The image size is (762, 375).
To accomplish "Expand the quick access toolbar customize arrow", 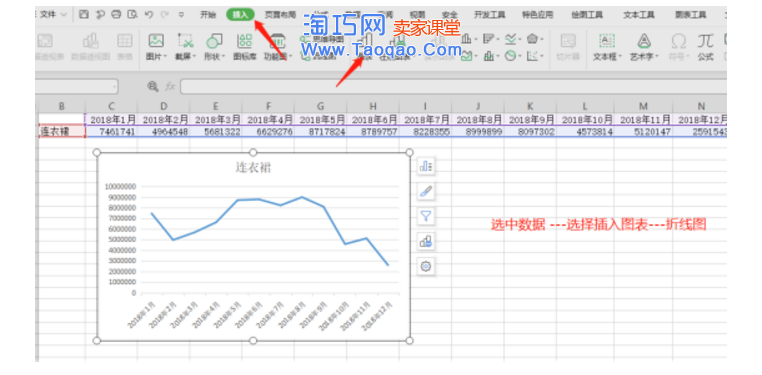I will (181, 15).
